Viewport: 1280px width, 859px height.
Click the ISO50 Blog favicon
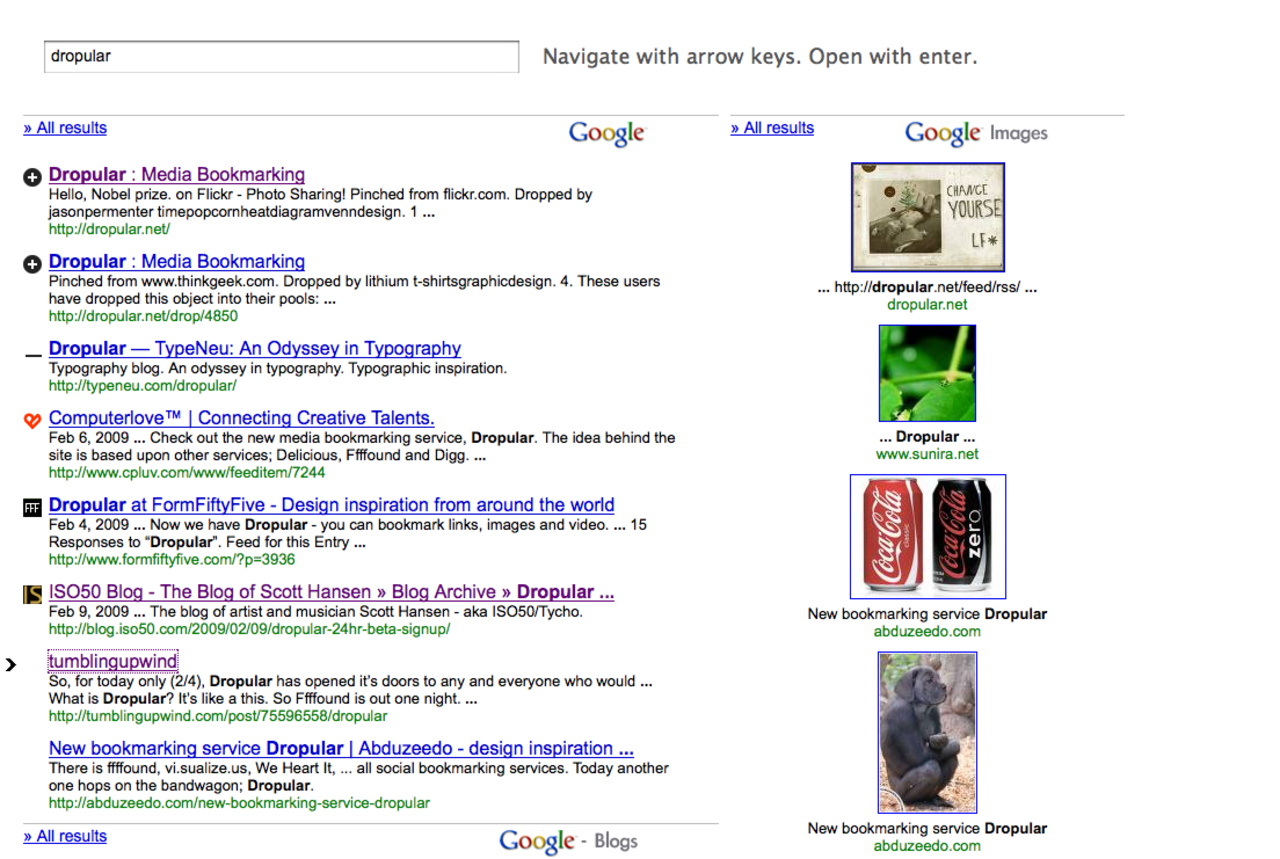pos(32,595)
